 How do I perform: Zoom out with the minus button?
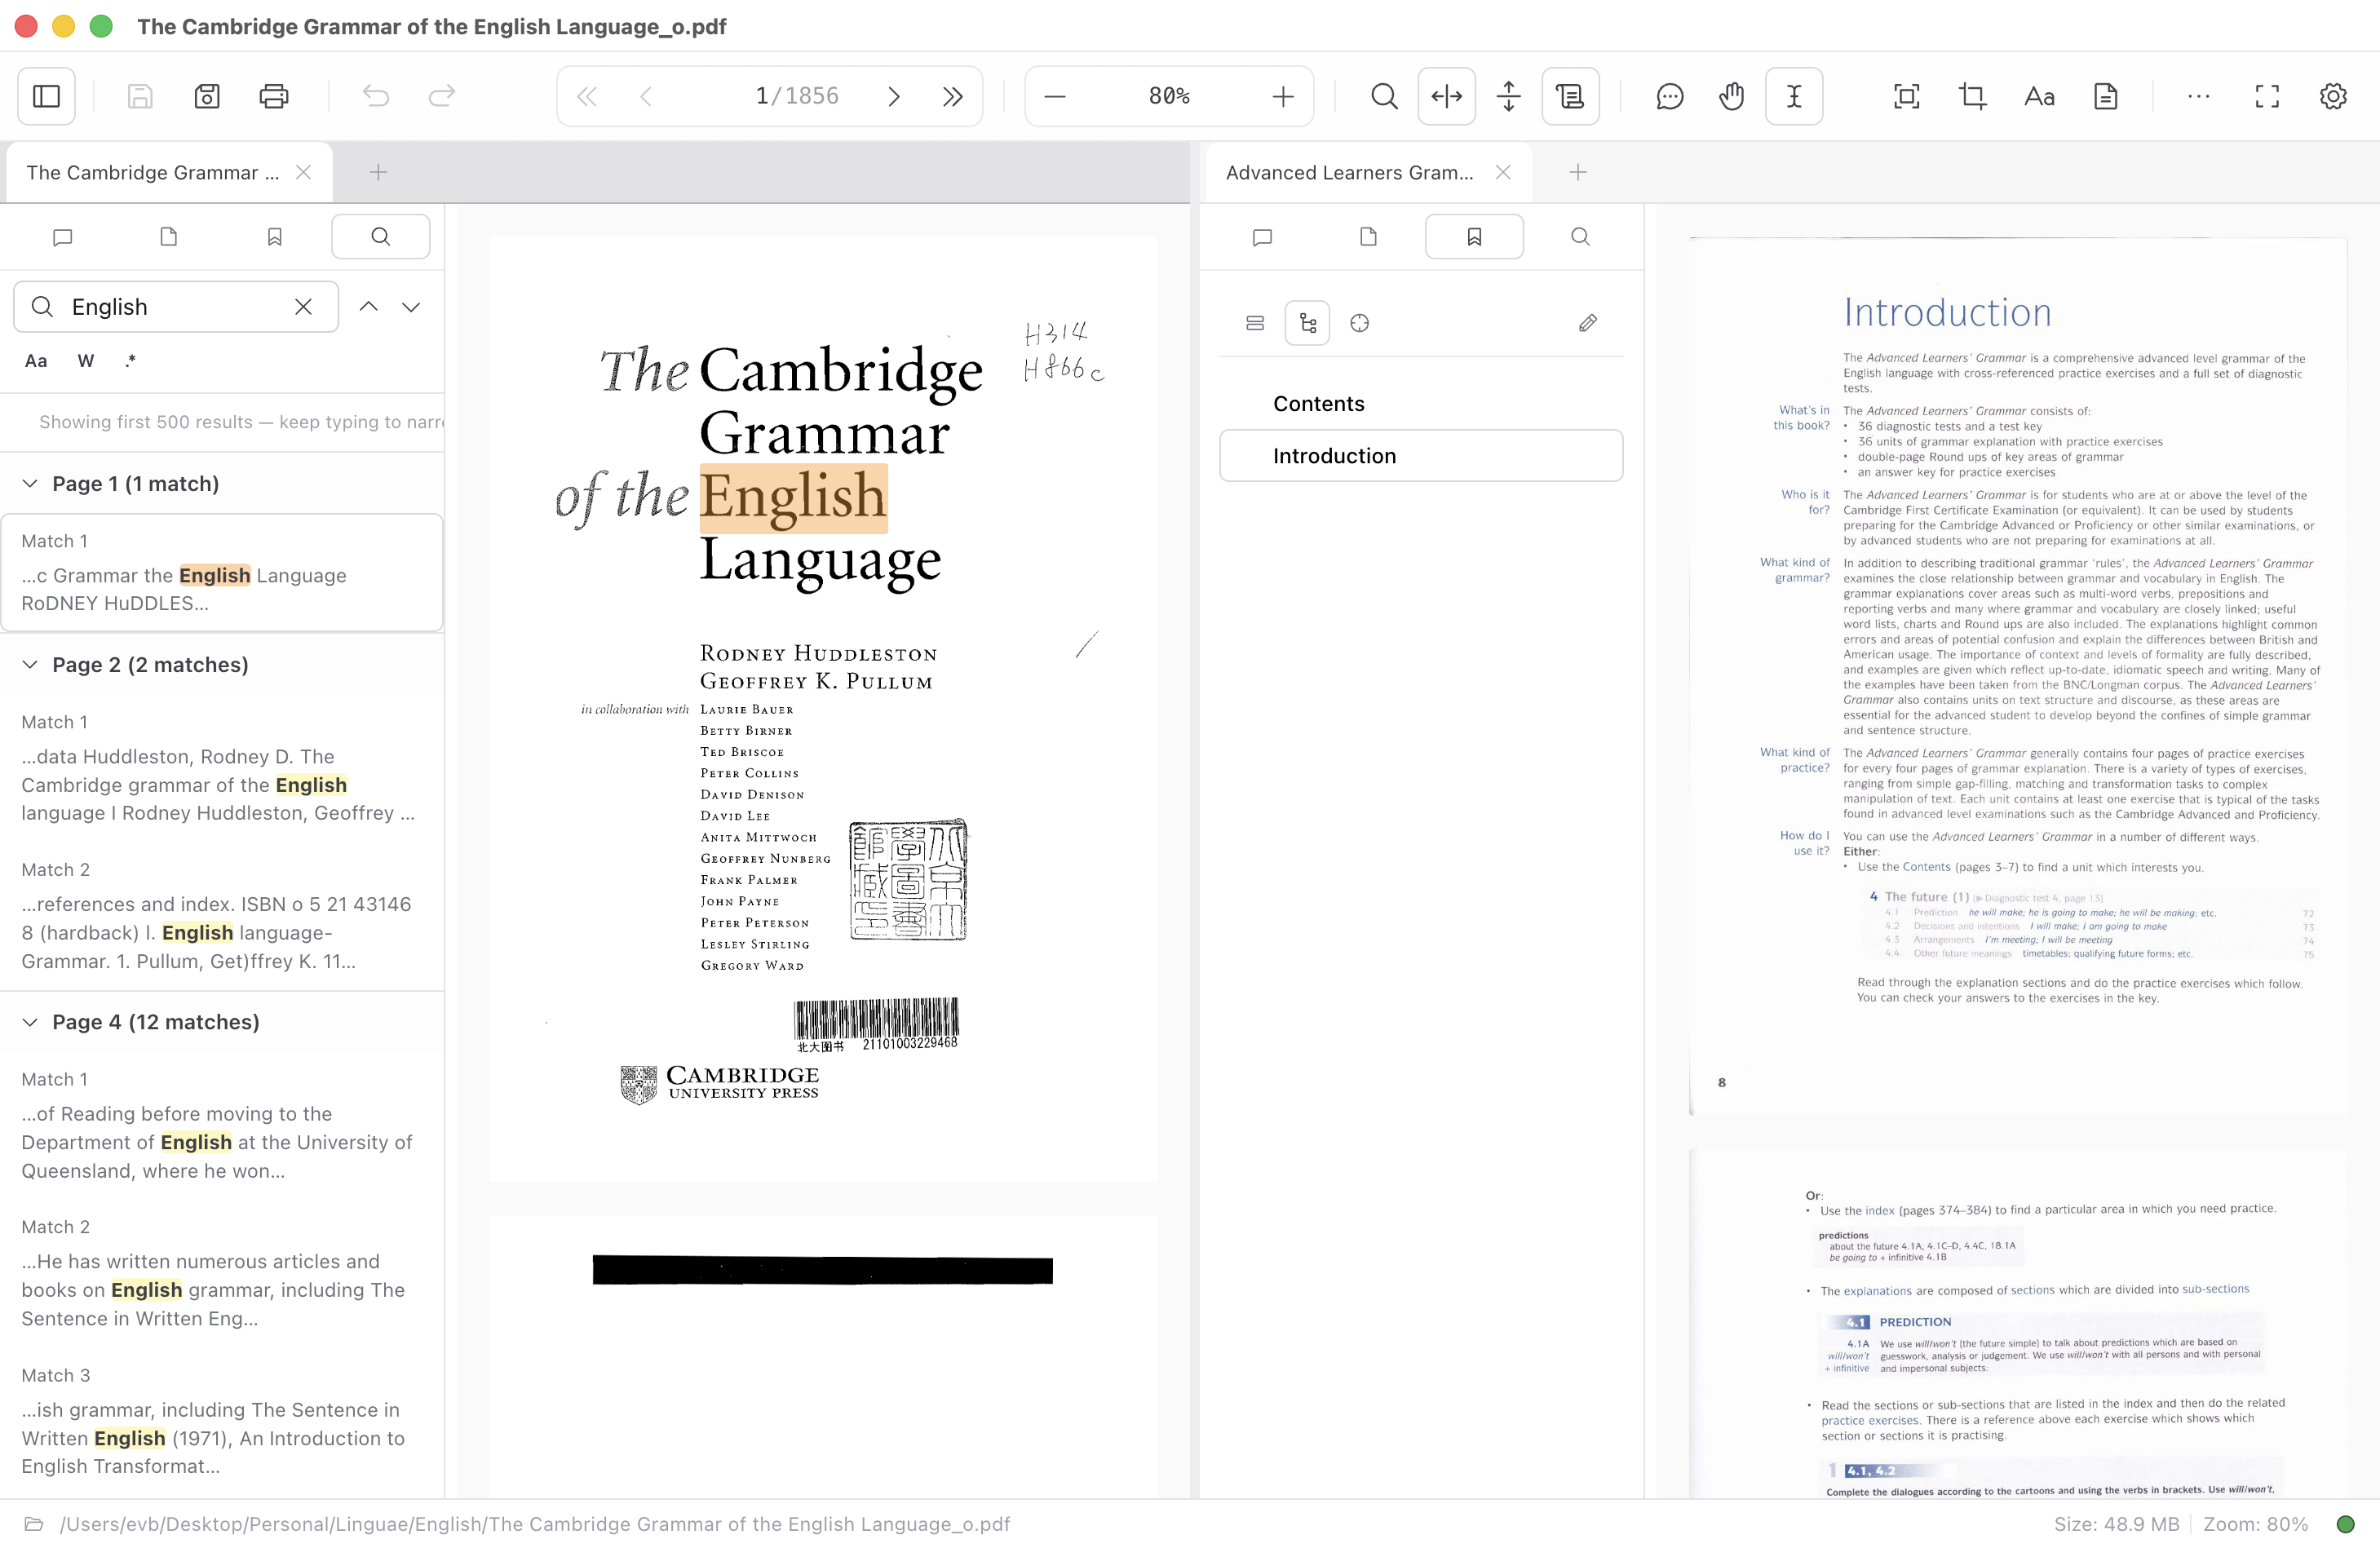pyautogui.click(x=1055, y=96)
